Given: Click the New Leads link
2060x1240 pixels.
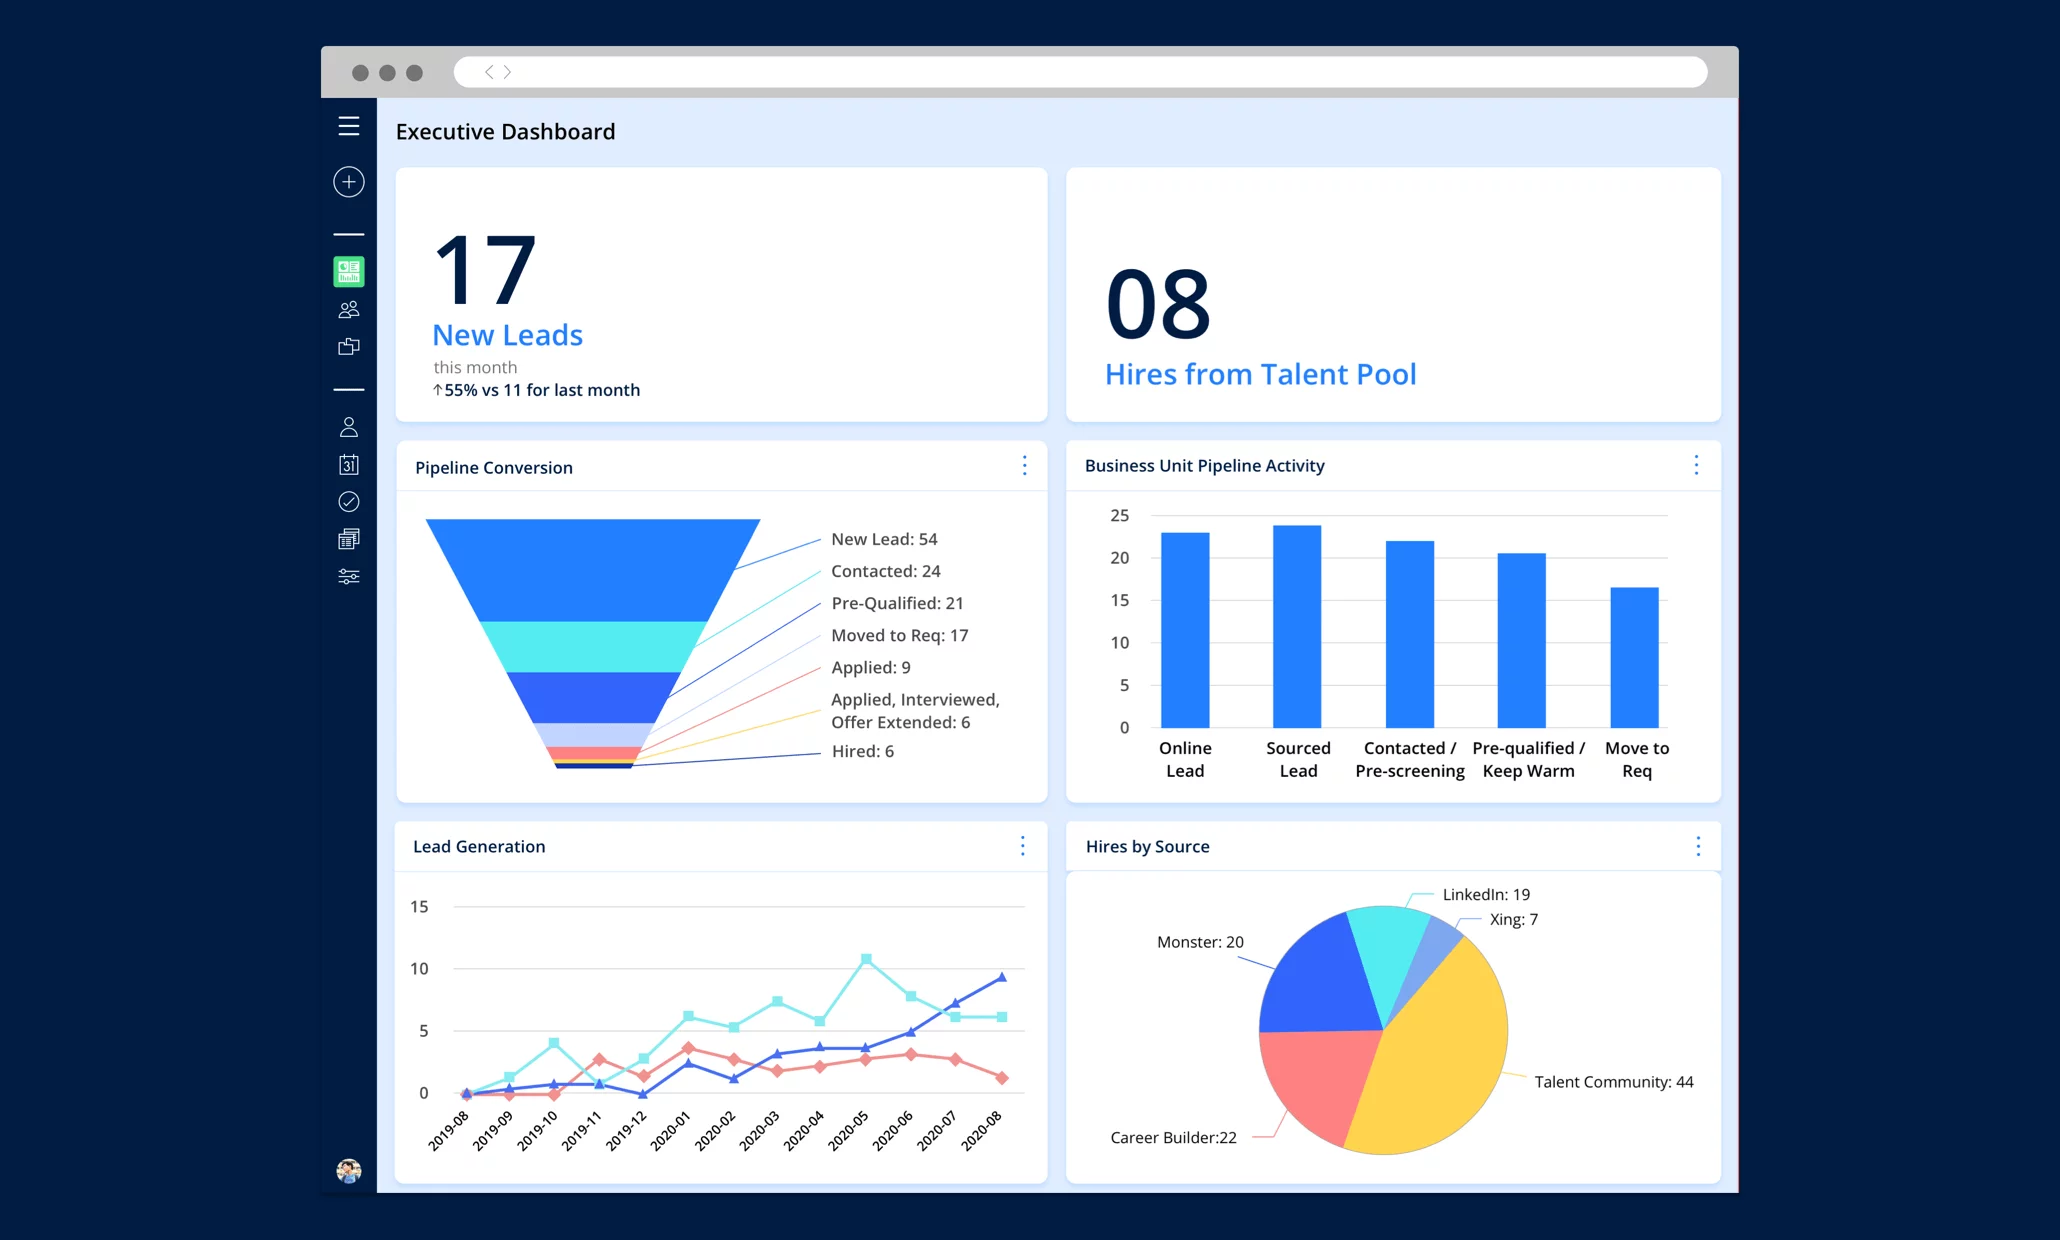Looking at the screenshot, I should (507, 335).
